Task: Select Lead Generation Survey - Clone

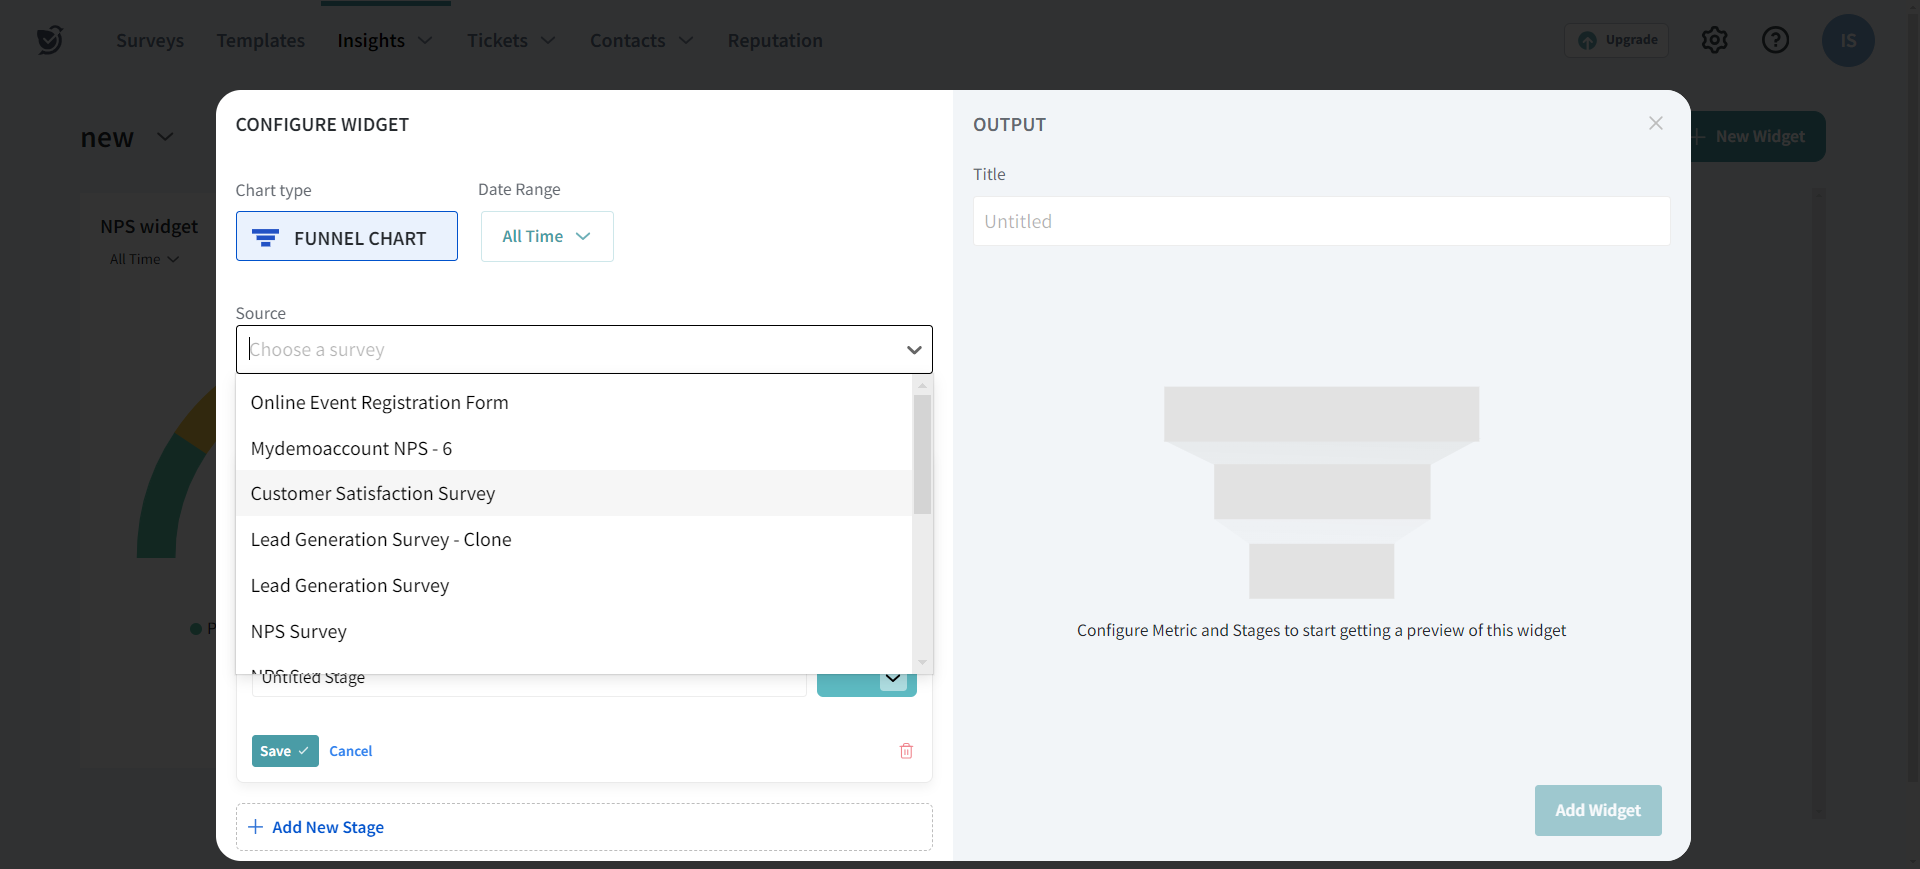Action: click(x=381, y=540)
